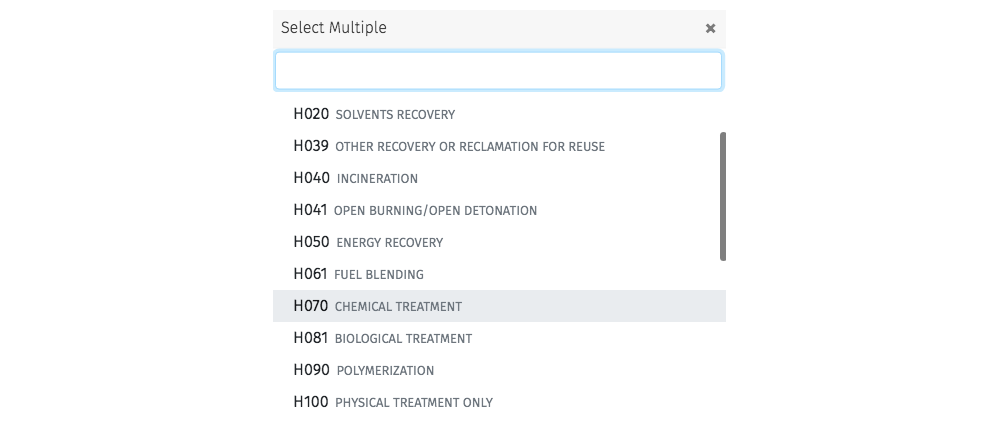The height and width of the screenshot is (425, 1000).
Task: Choose H090 Polymerization from the list
Action: coord(499,369)
